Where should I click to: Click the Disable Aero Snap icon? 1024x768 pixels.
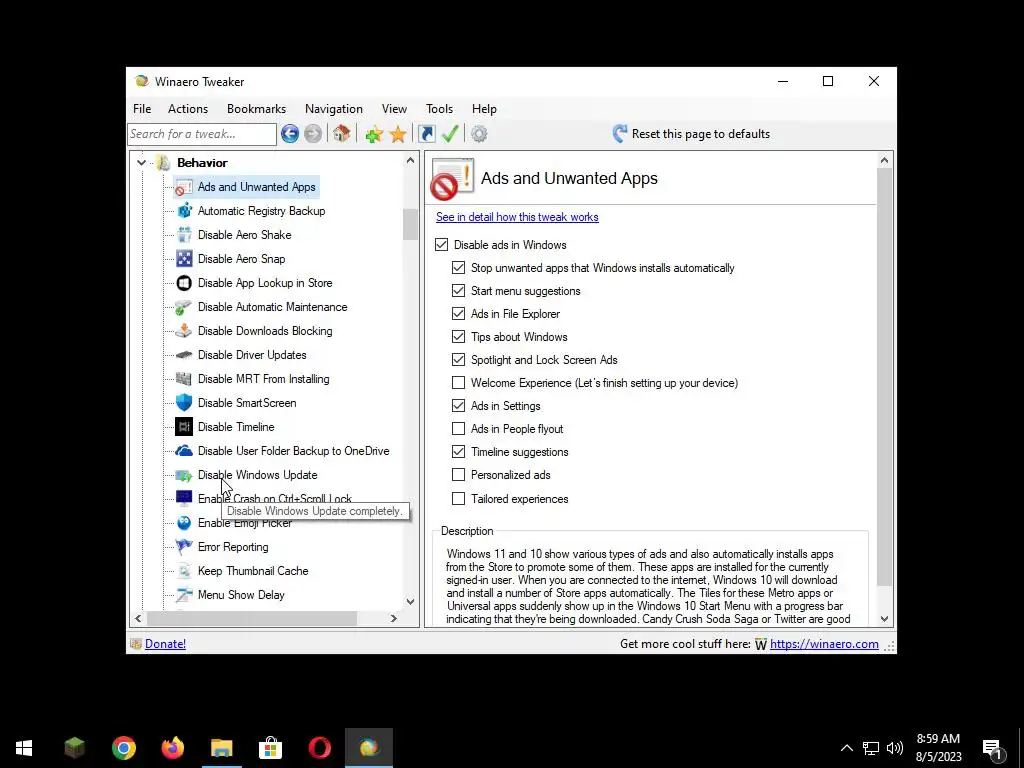[x=184, y=259]
